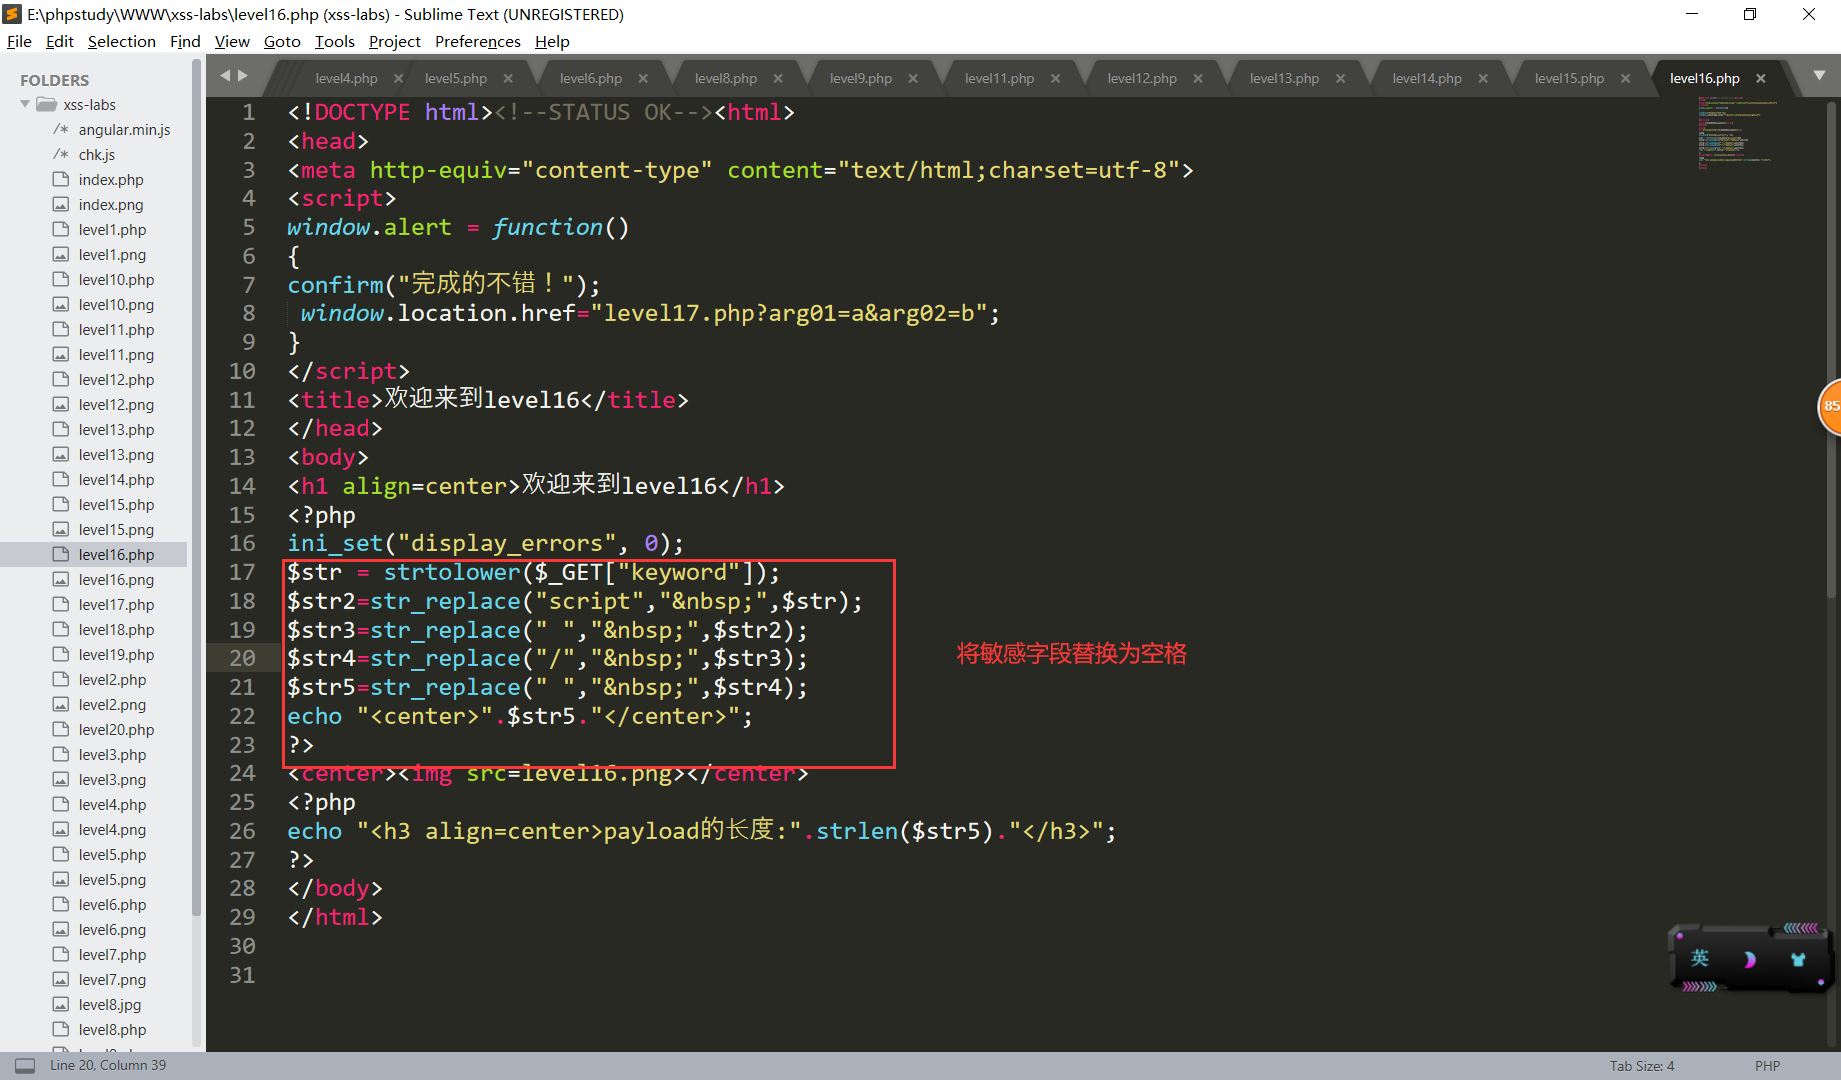Click the tab scroll left arrow

[225, 76]
